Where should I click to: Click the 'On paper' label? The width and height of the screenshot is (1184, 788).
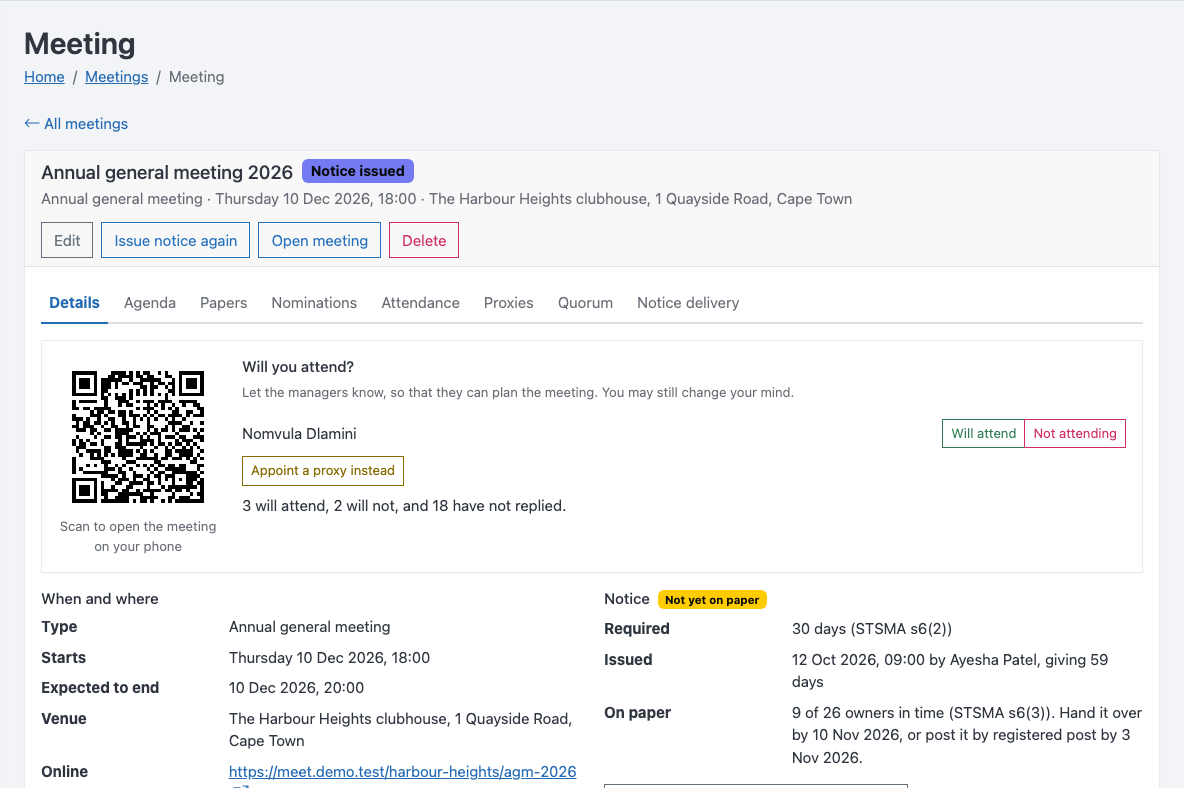tap(637, 713)
